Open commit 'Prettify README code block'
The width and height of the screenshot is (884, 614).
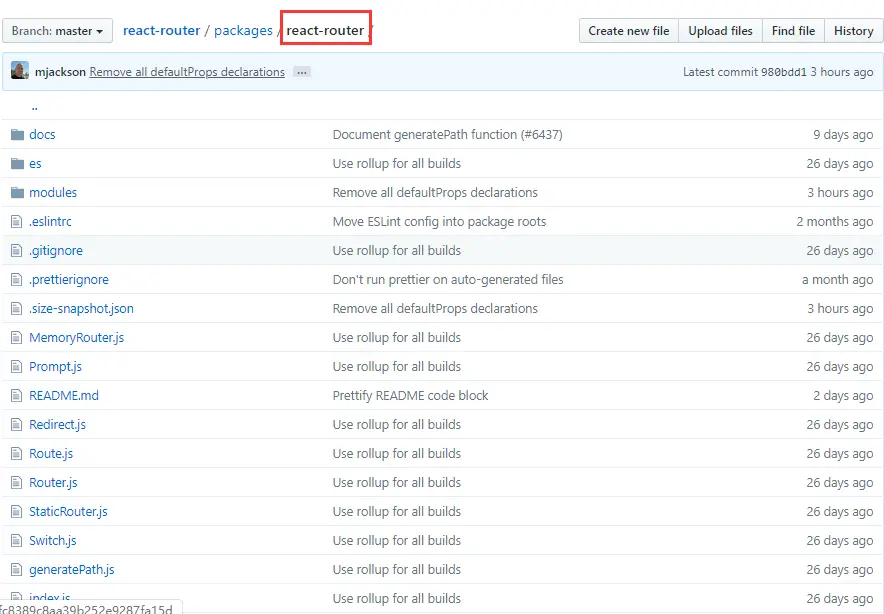[x=410, y=396]
